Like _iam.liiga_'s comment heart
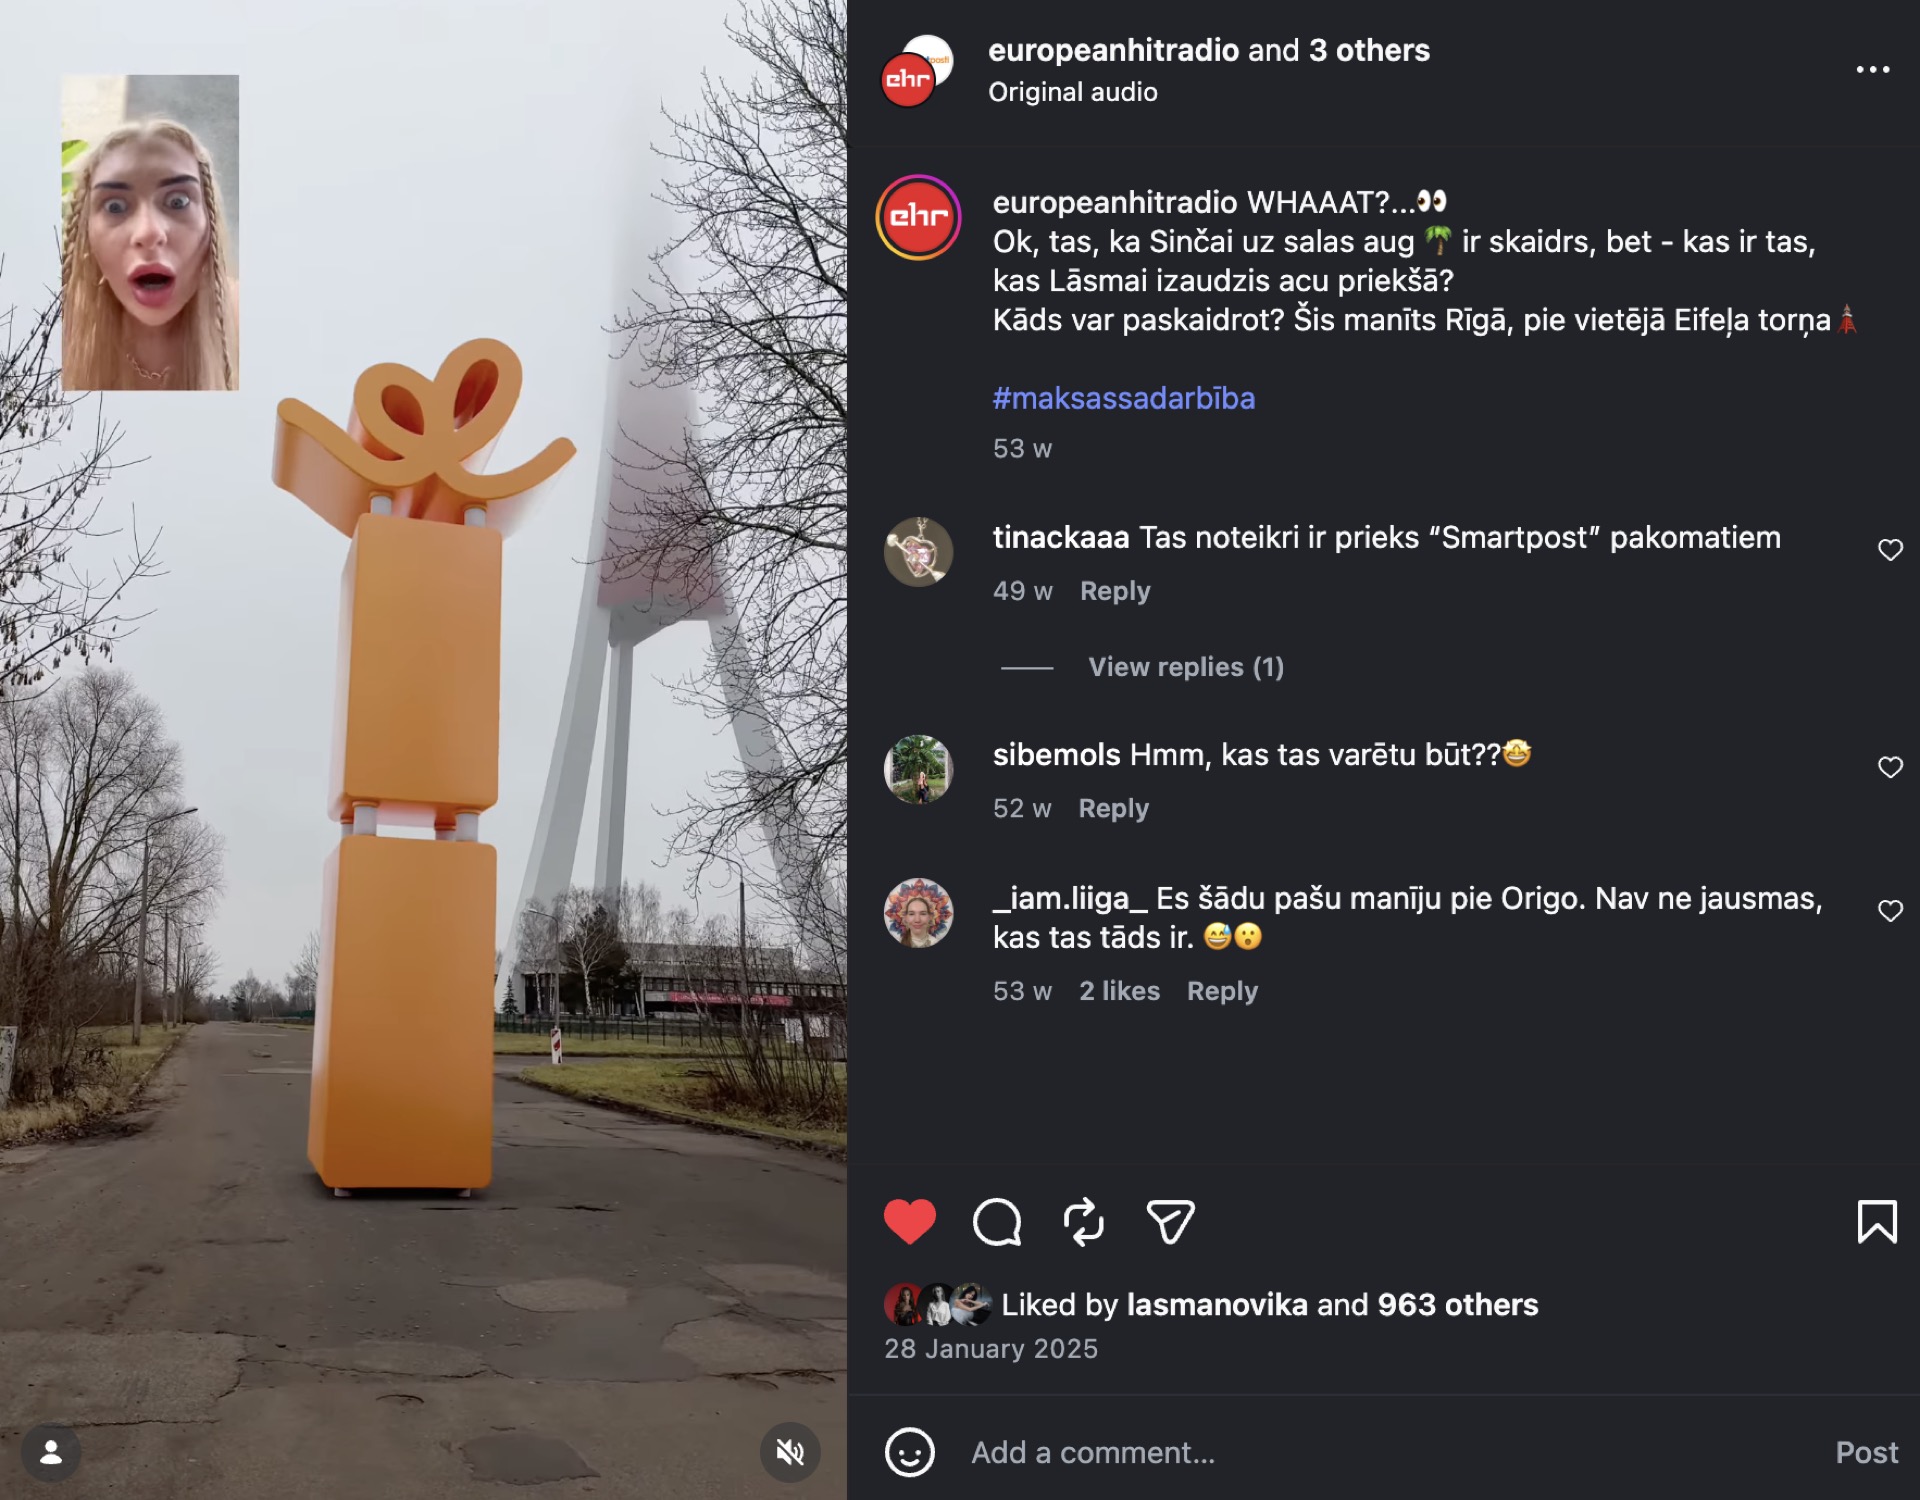 point(1890,911)
